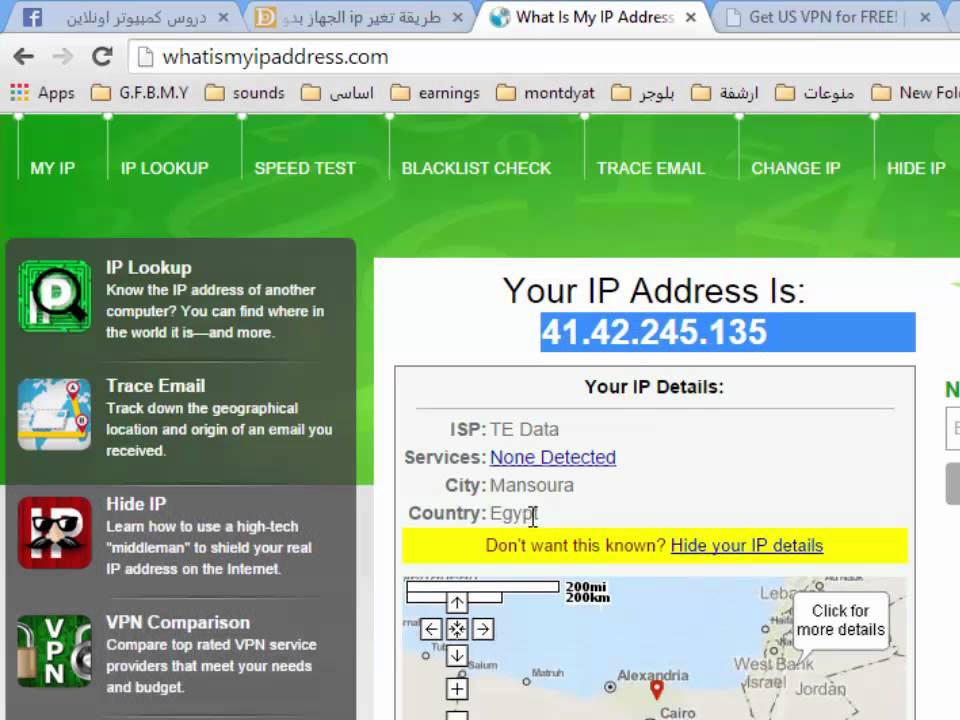Open the اساسى bookmark folder

point(337,93)
